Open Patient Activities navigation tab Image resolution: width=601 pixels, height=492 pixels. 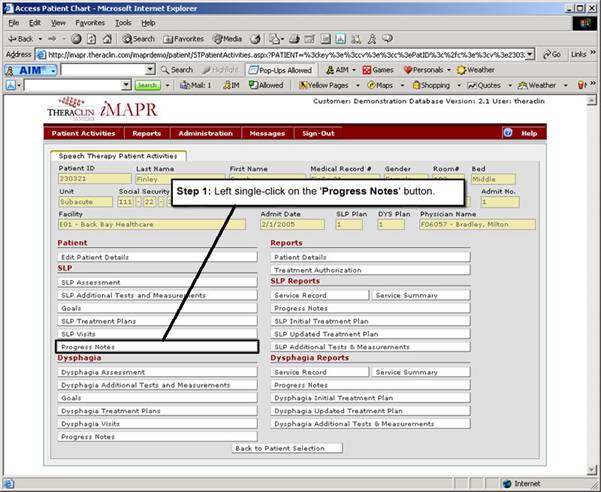pyautogui.click(x=84, y=133)
